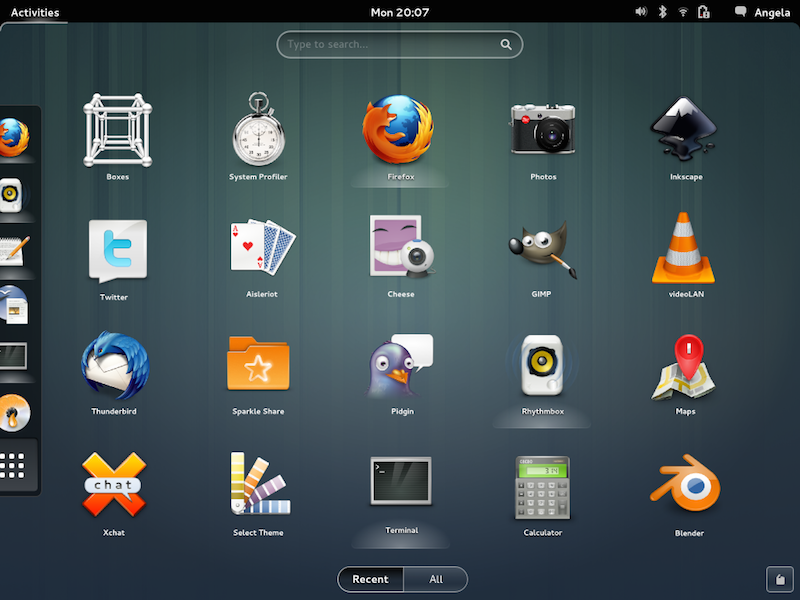
Task: Launch Firefox from the application grid
Action: click(x=400, y=130)
